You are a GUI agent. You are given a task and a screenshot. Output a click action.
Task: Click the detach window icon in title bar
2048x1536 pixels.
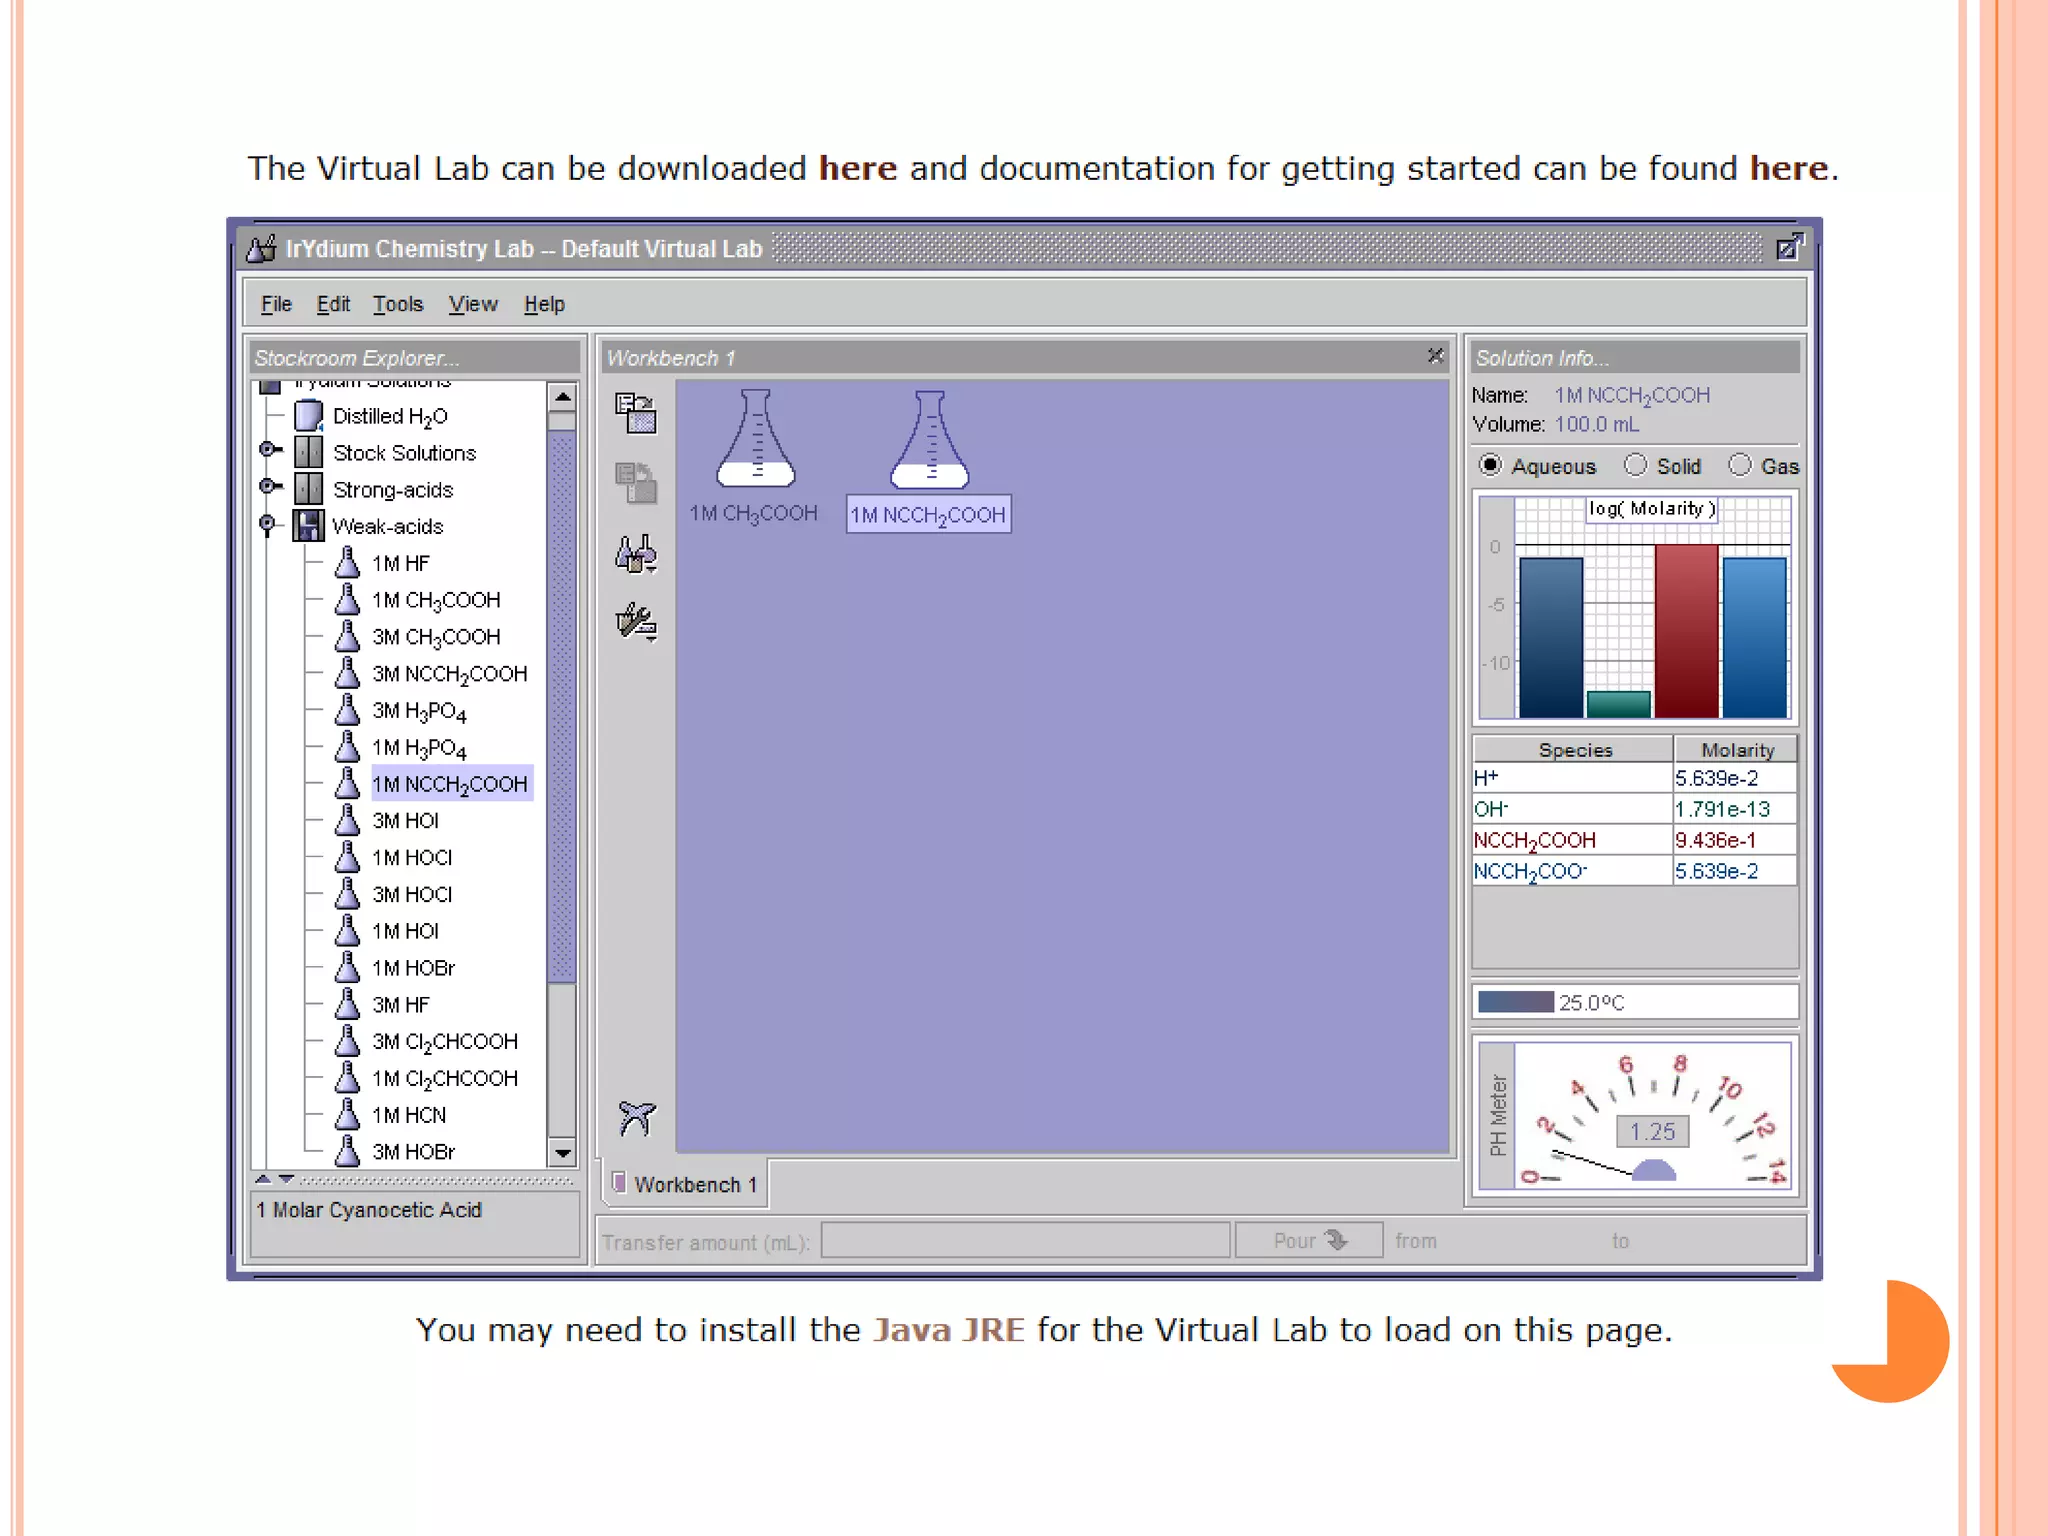(x=1788, y=248)
